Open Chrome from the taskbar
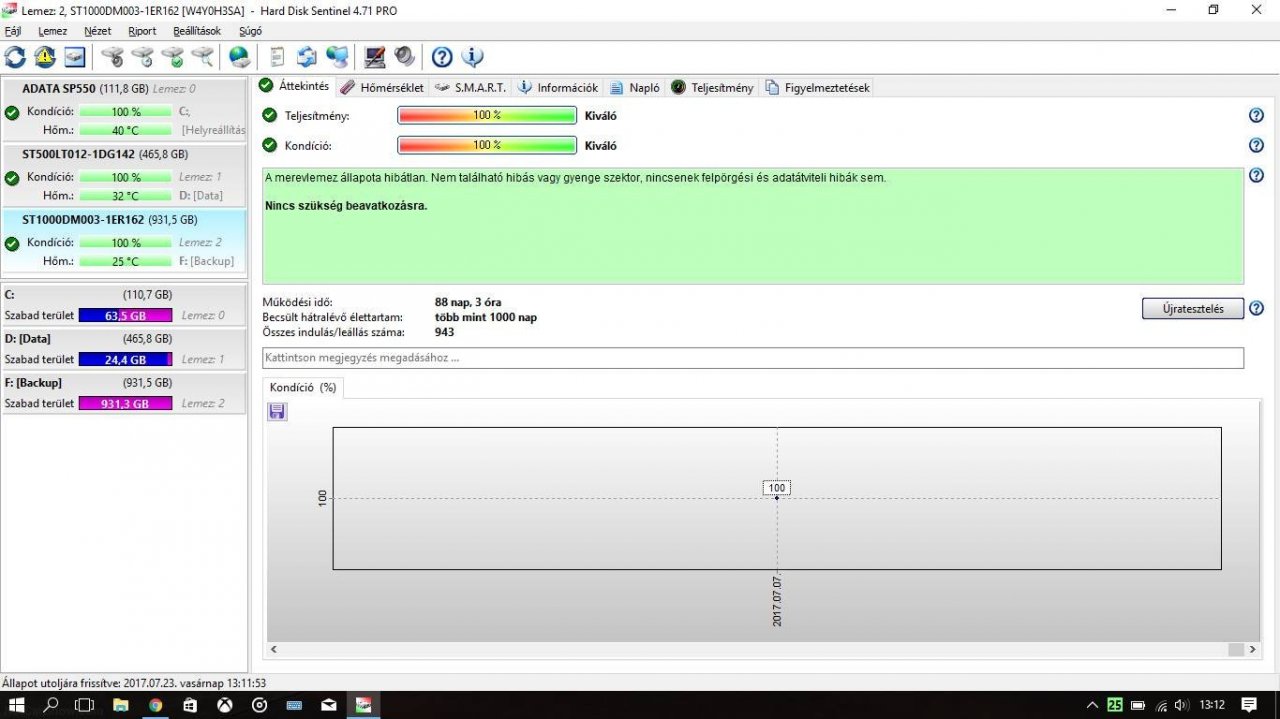 pos(155,705)
